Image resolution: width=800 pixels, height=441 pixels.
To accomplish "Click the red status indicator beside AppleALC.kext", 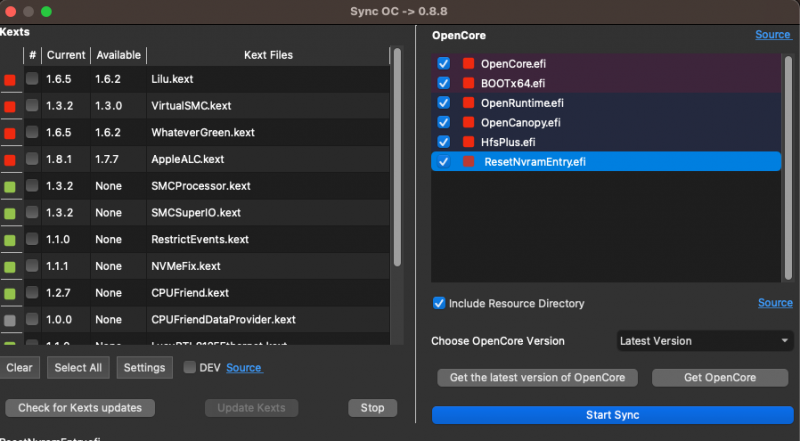I will [10, 159].
